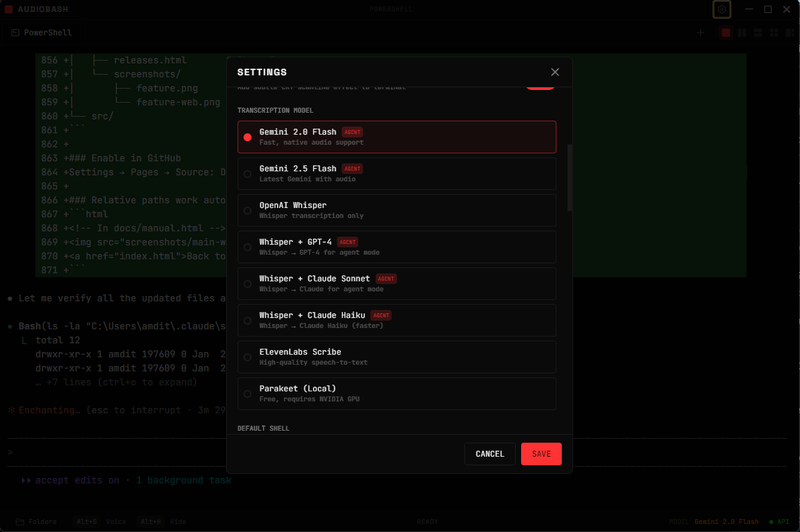Viewport: 800px width, 532px height.
Task: Switch to single pane layout icon
Action: click(726, 33)
